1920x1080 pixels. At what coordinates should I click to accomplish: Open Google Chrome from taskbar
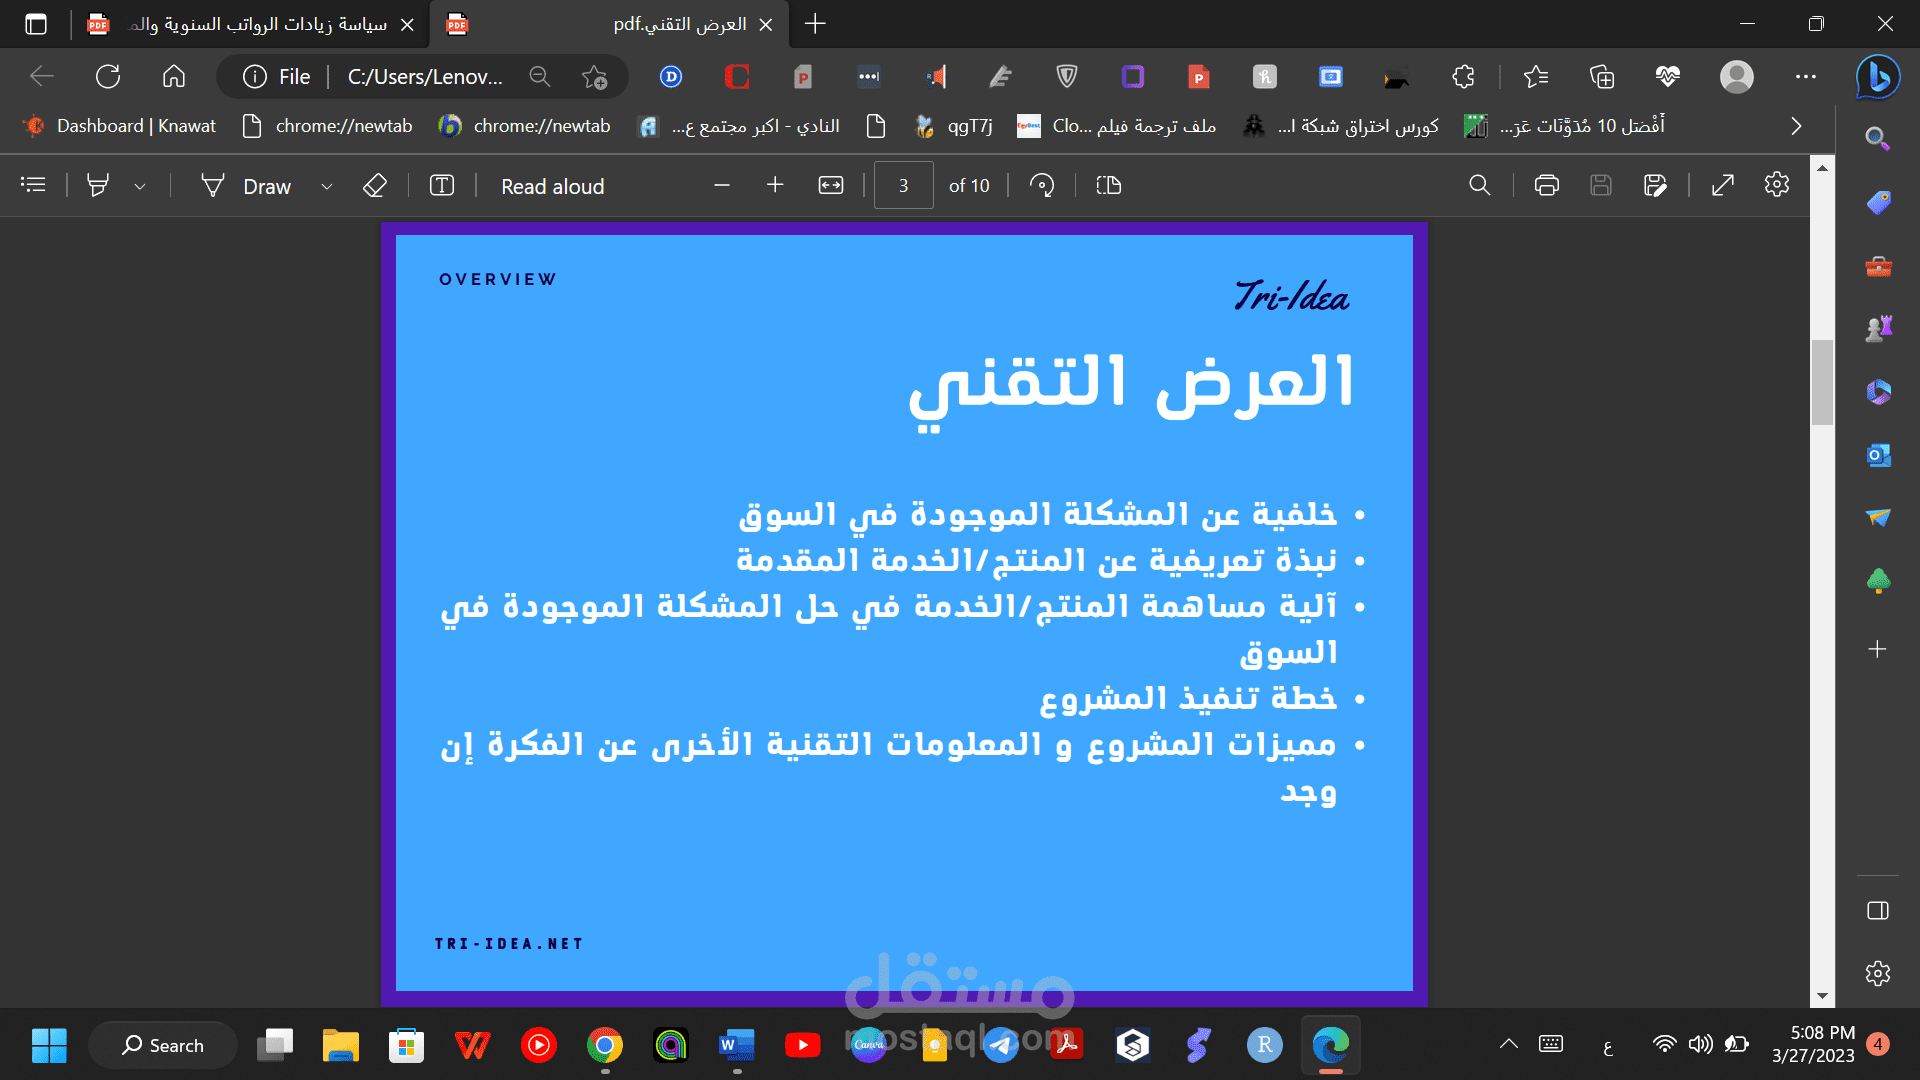point(605,1045)
